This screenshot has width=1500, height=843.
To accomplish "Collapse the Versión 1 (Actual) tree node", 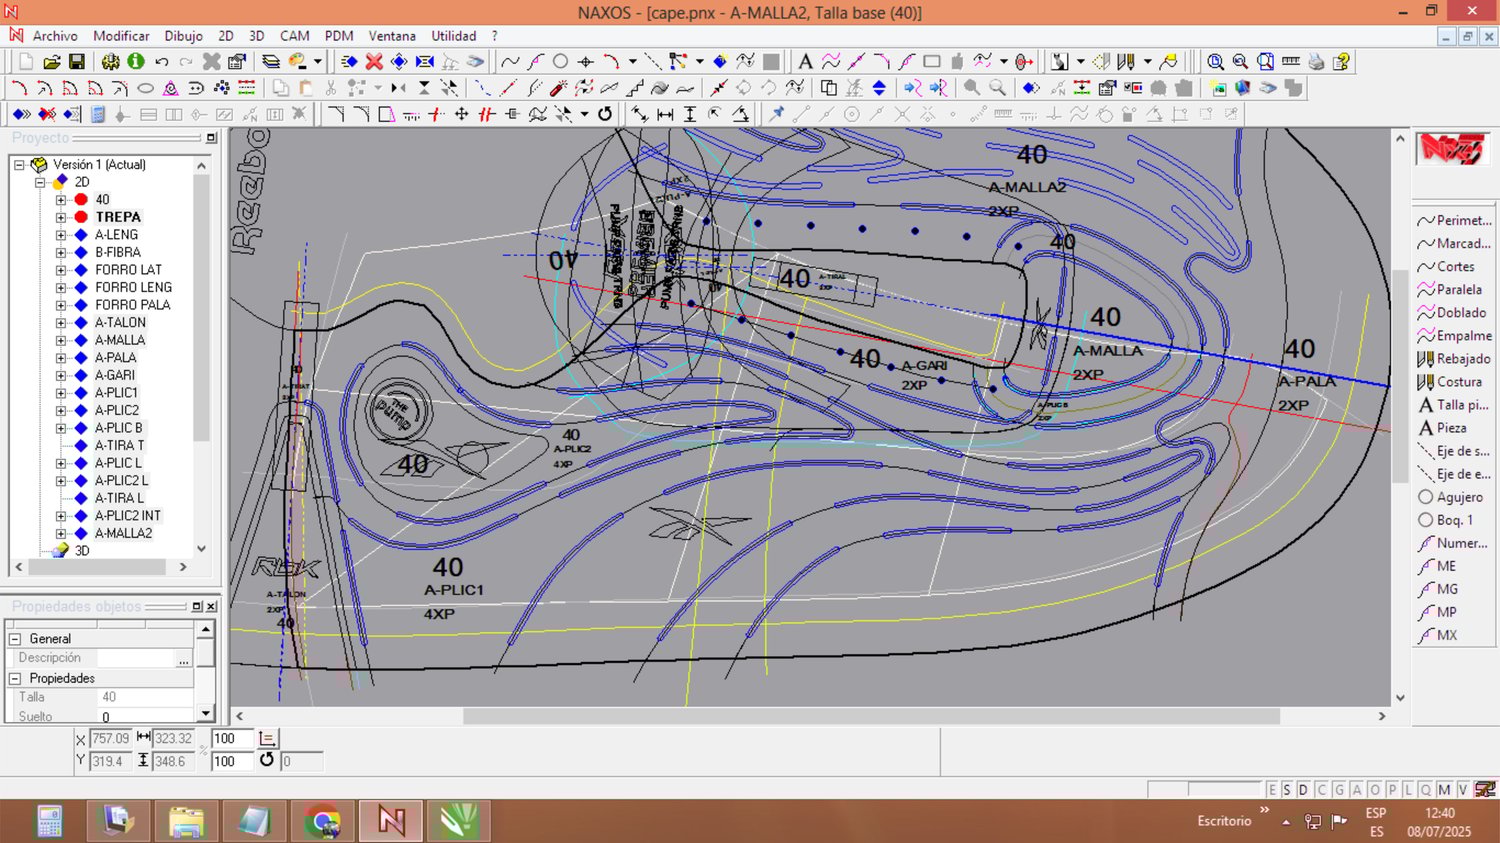I will (x=19, y=165).
